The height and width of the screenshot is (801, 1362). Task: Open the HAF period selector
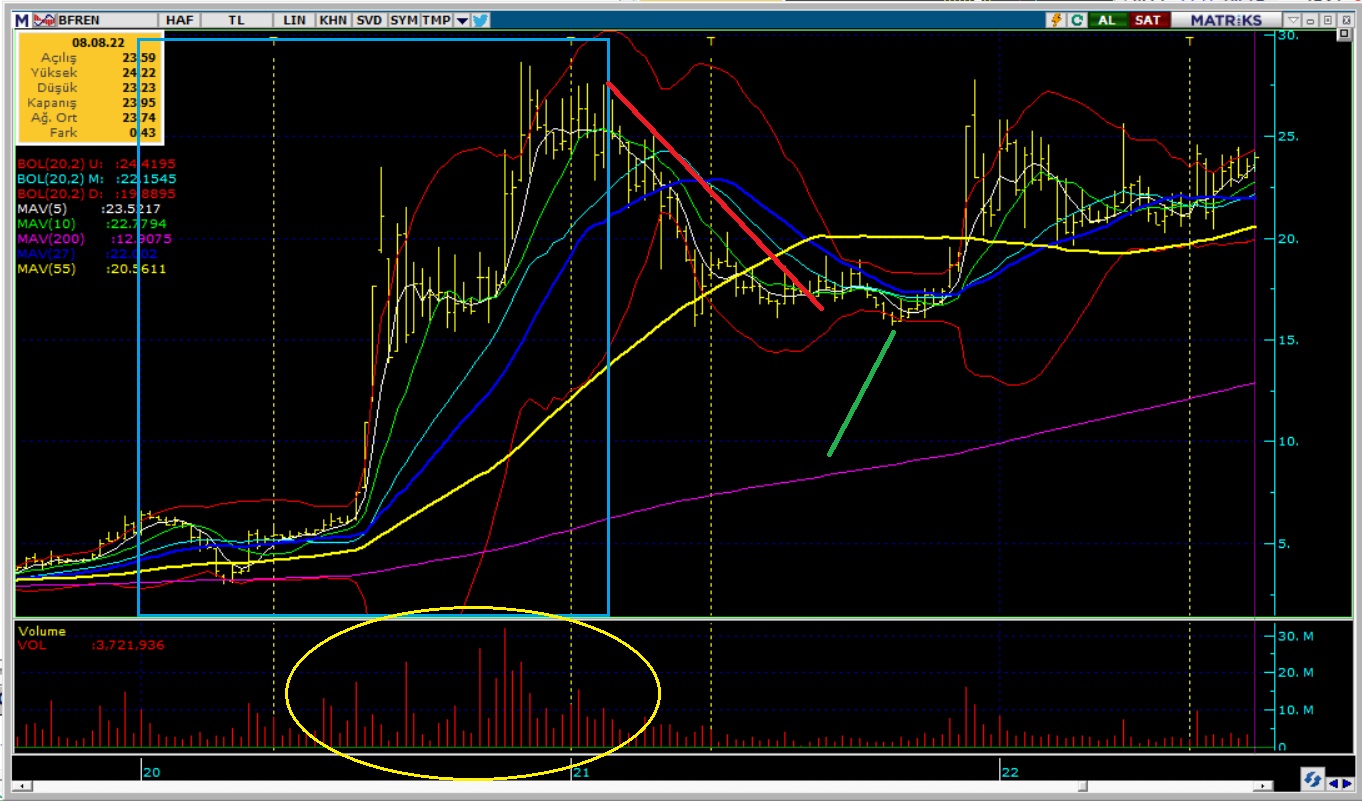[x=179, y=20]
